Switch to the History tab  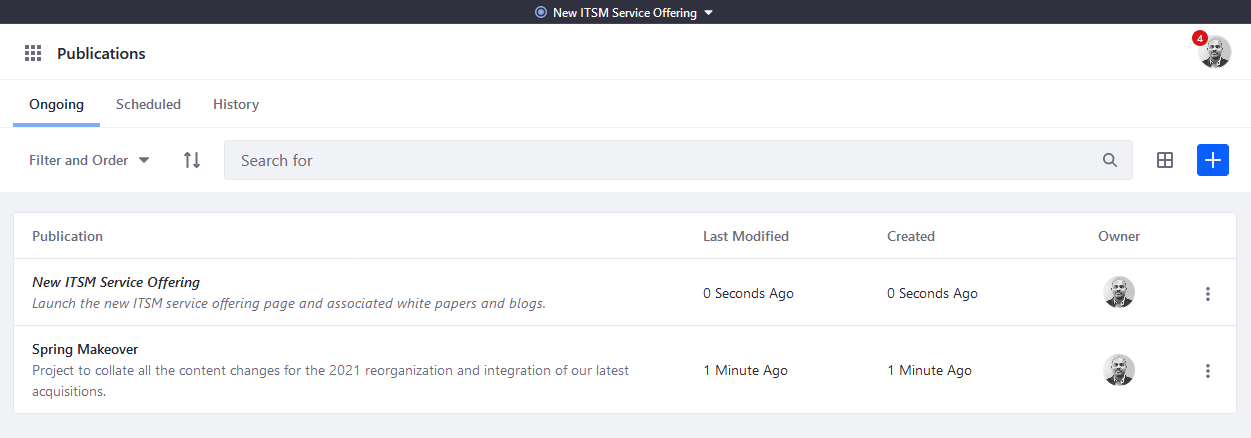pos(236,104)
